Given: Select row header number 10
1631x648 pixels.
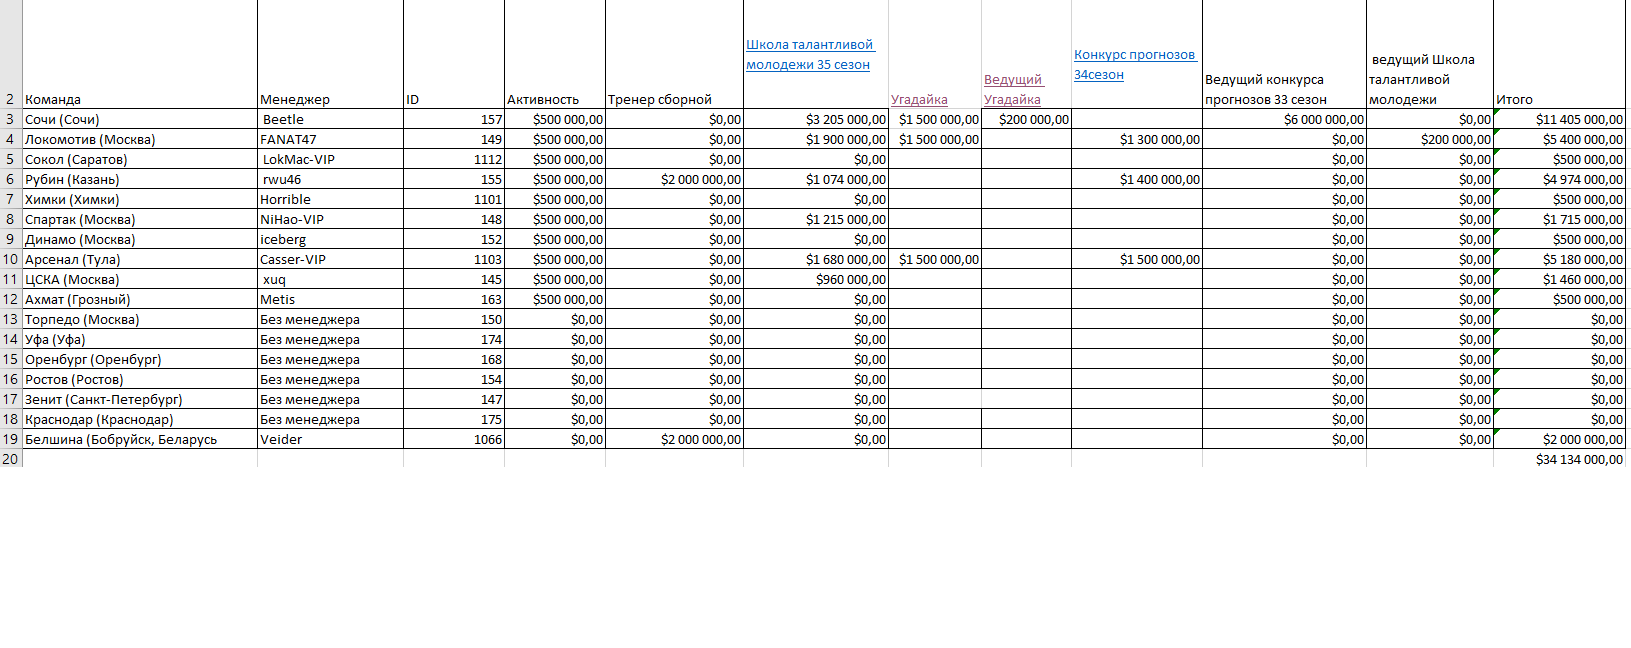Looking at the screenshot, I should pyautogui.click(x=10, y=259).
